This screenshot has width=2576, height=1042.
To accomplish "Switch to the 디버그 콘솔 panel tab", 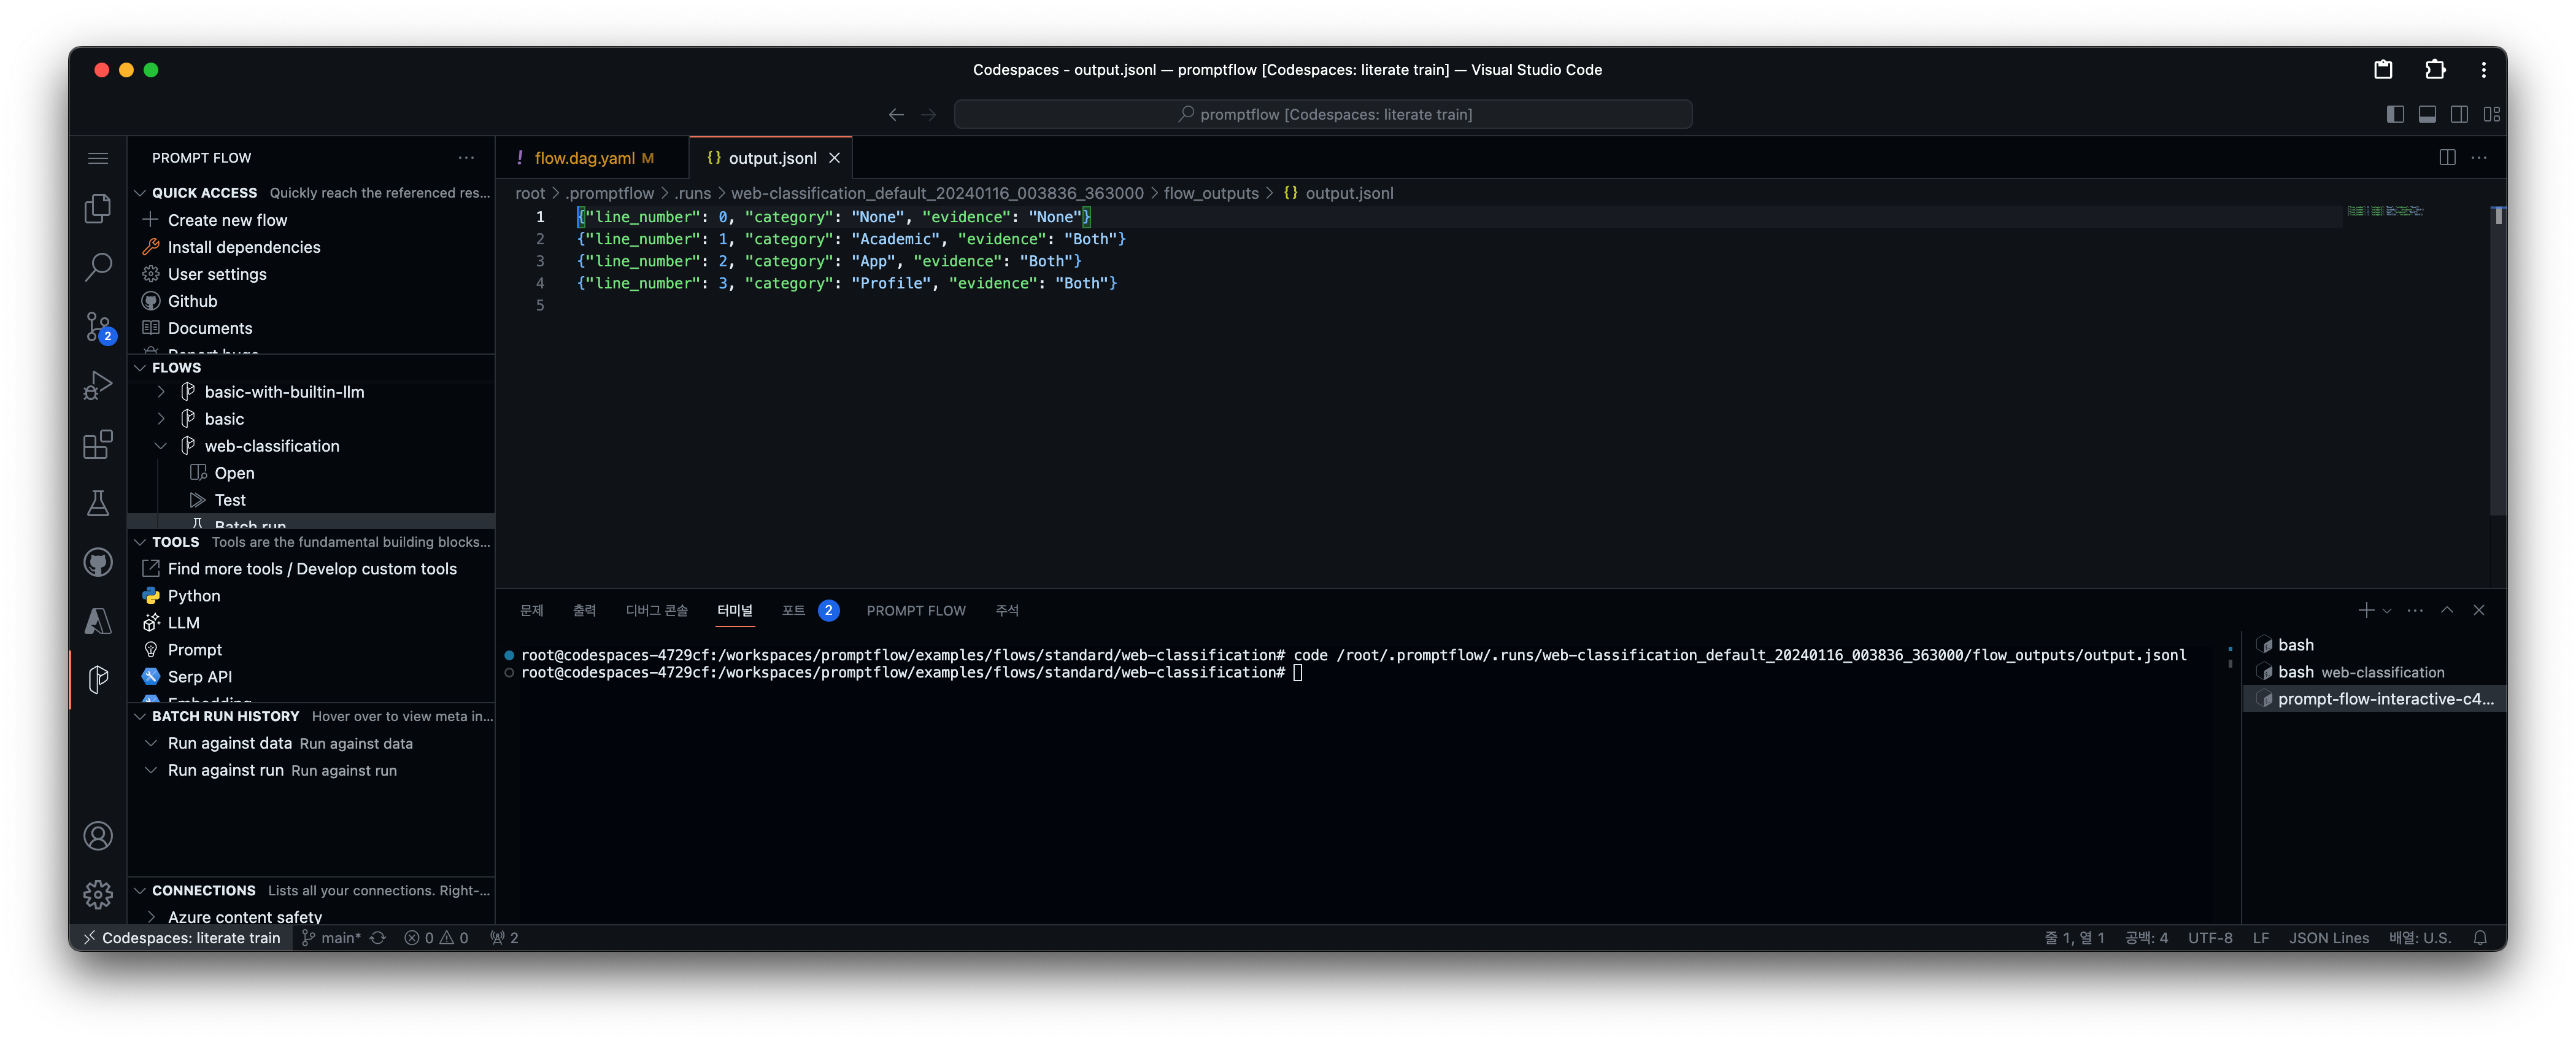I will (657, 610).
